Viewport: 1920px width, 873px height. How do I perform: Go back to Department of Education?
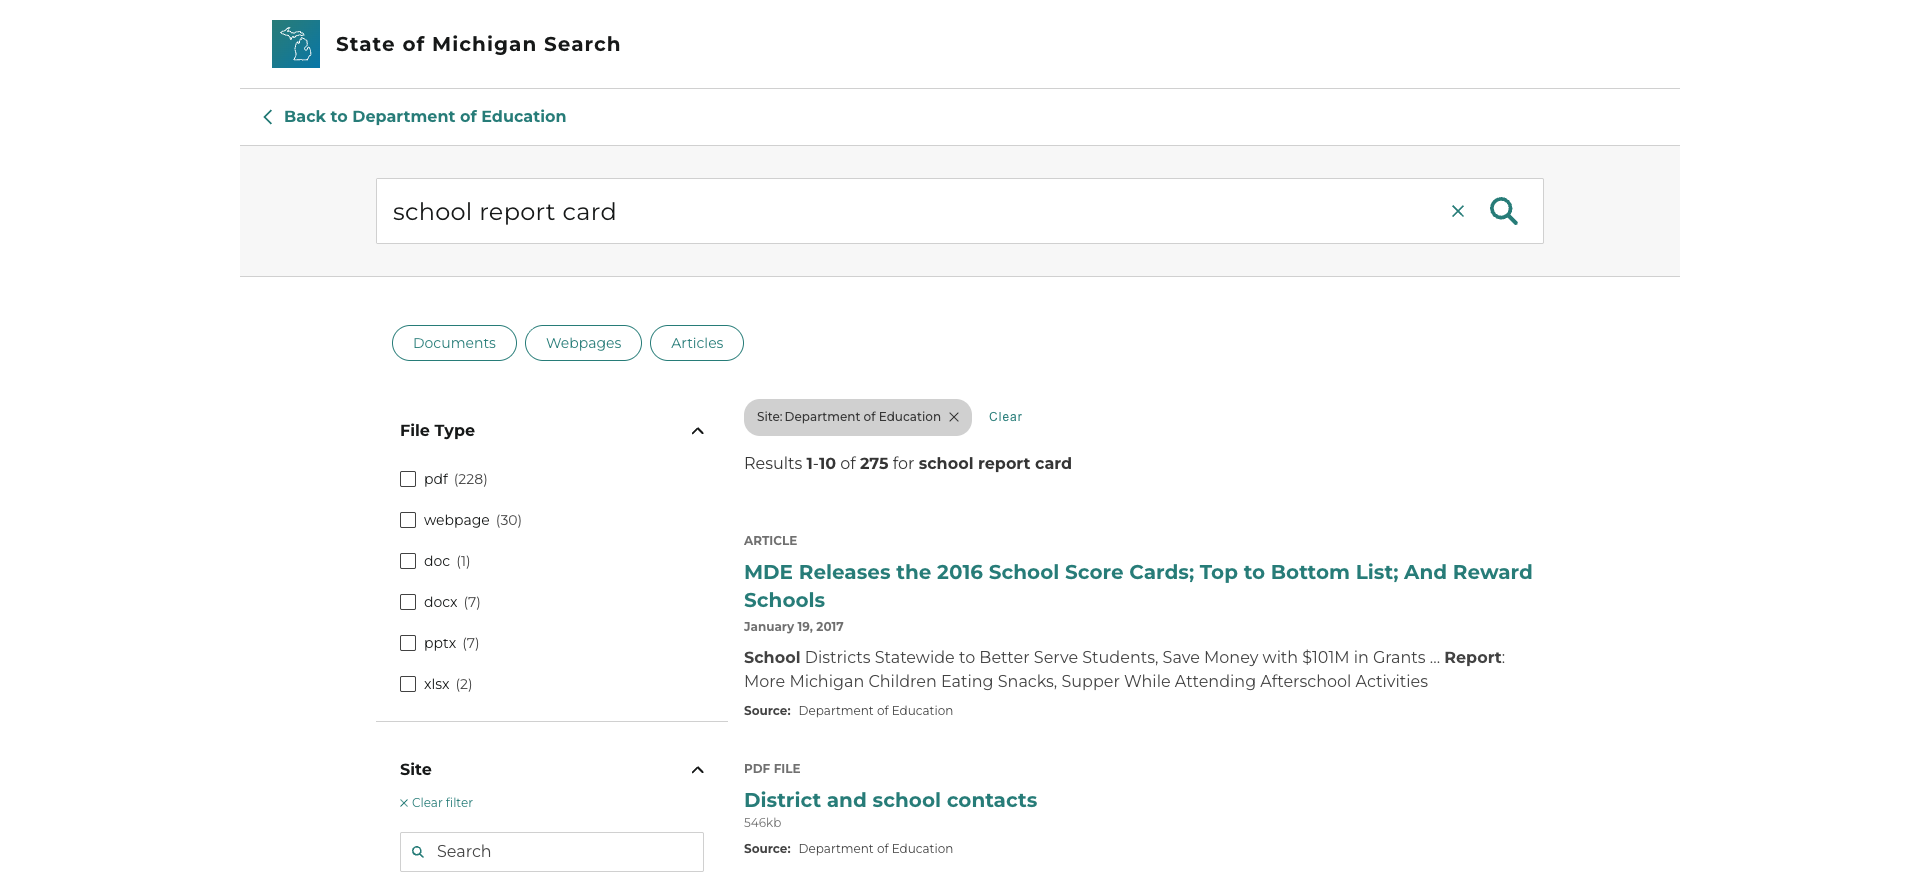pos(425,117)
